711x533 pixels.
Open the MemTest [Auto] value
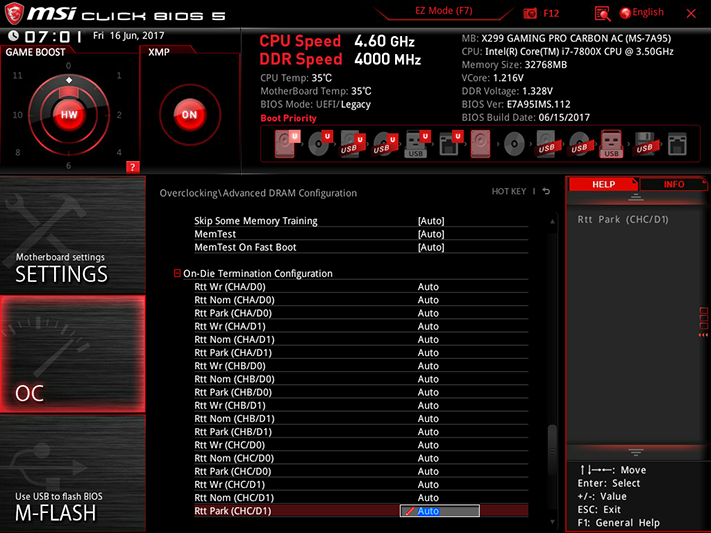(x=431, y=234)
